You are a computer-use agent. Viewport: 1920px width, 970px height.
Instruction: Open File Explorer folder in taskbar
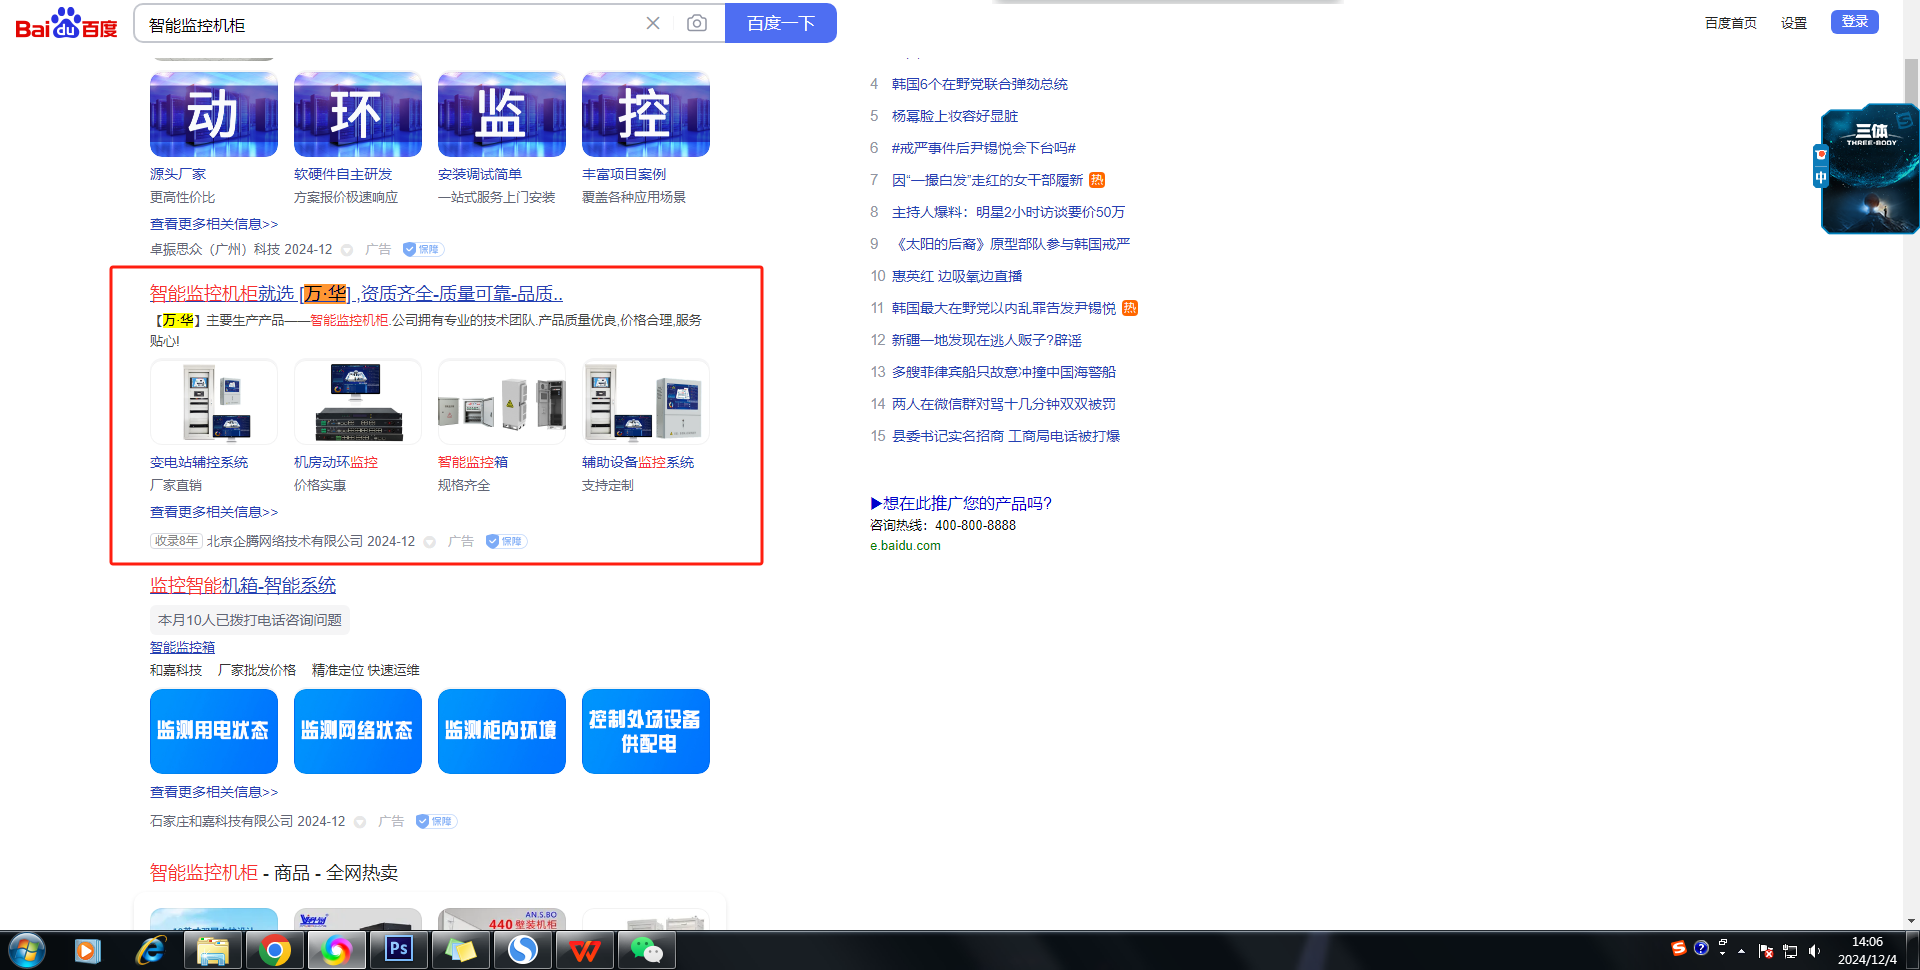[213, 950]
